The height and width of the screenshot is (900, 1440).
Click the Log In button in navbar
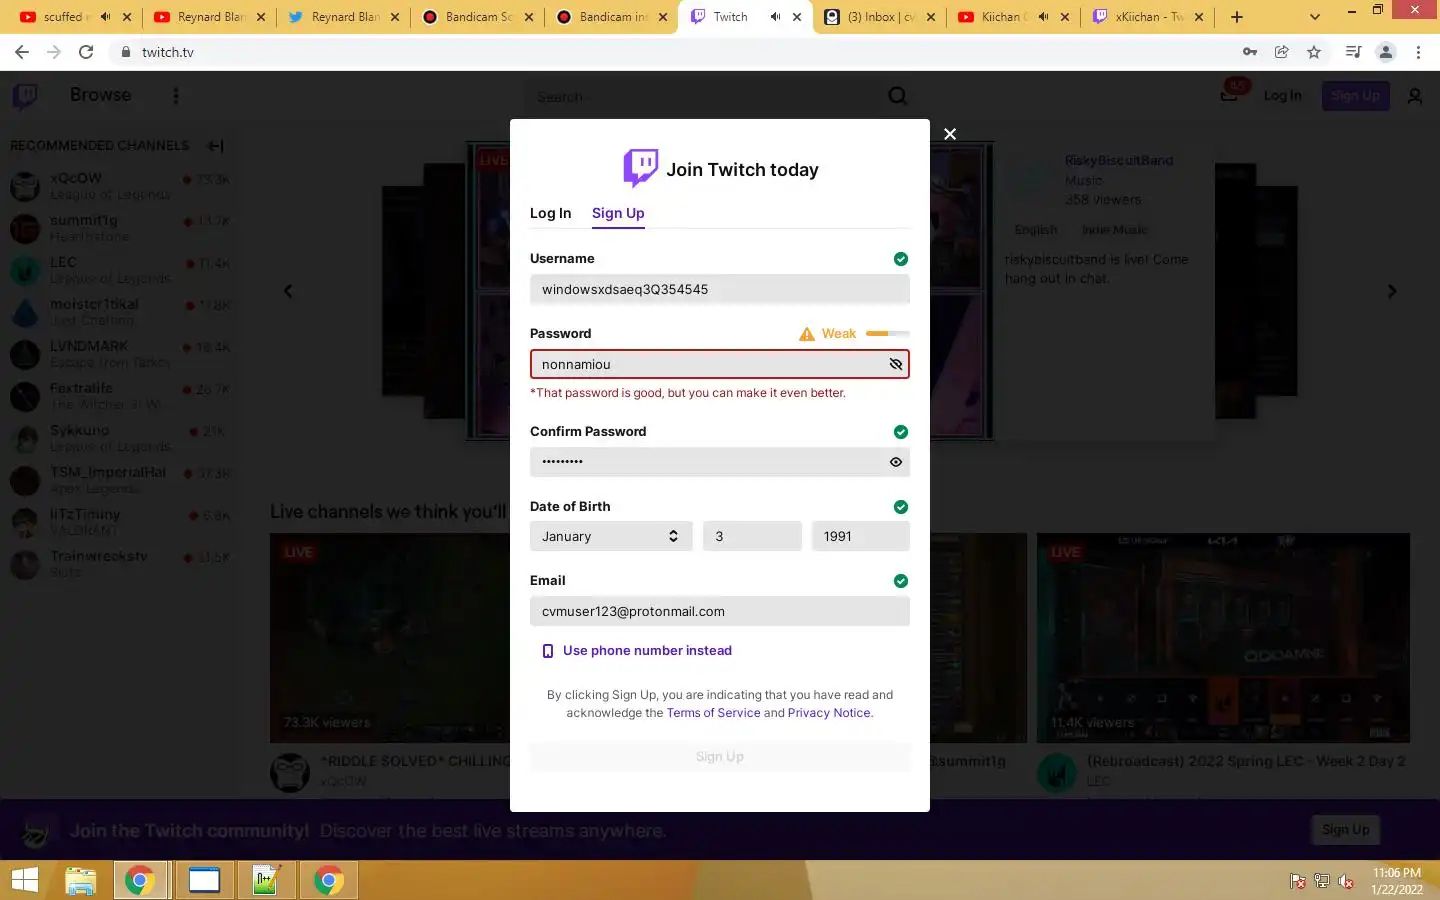[1282, 96]
